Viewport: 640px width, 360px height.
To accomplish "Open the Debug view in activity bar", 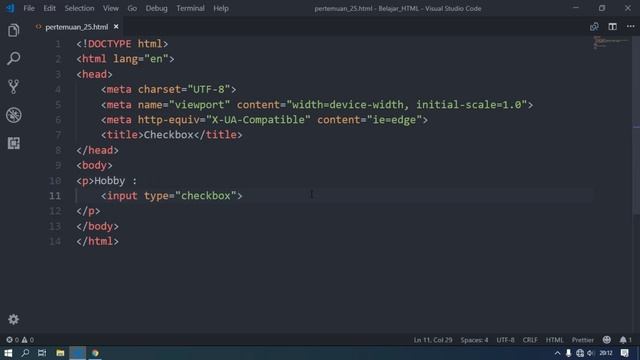I will point(13,115).
